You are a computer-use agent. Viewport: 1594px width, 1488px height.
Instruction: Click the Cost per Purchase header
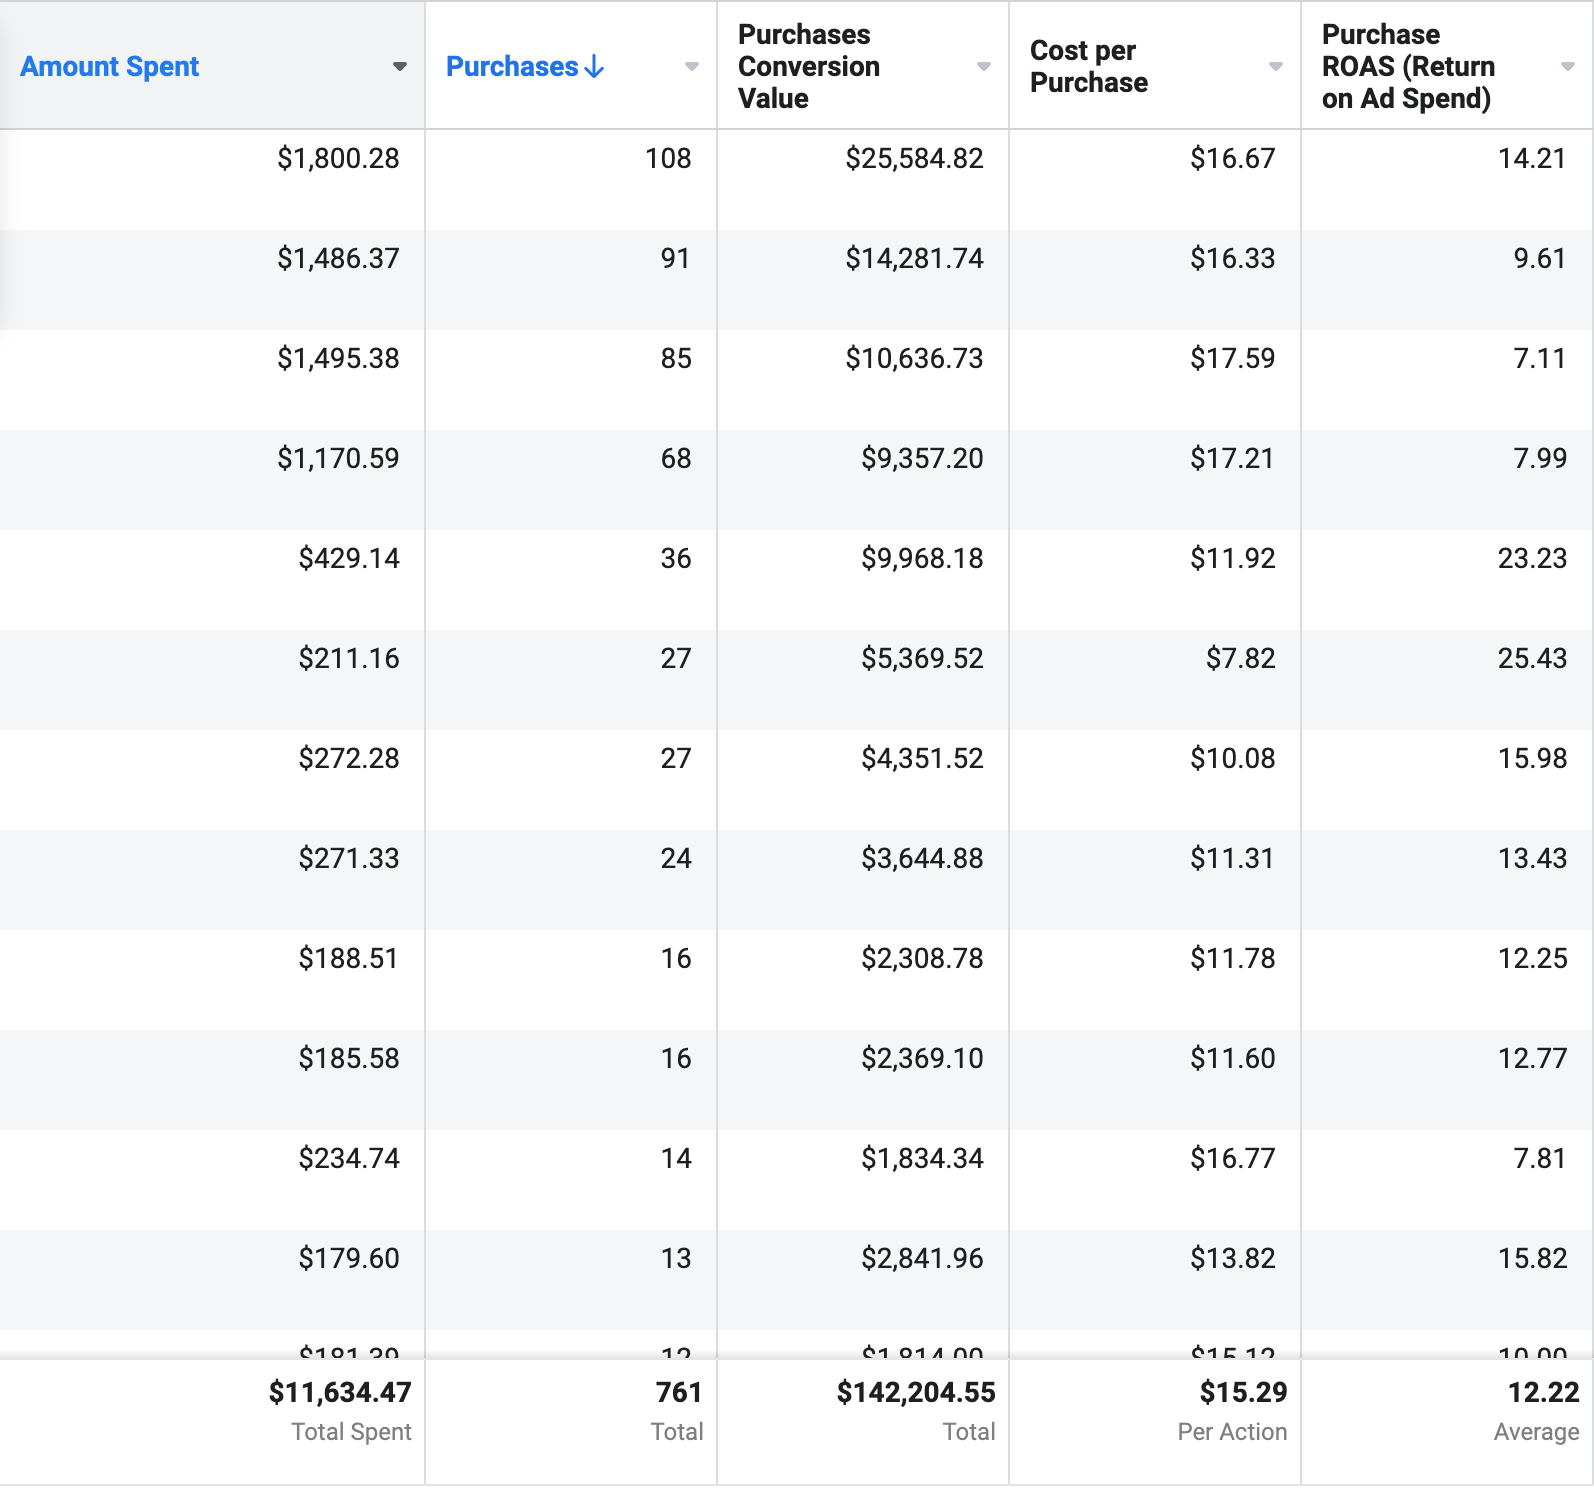tap(1088, 67)
